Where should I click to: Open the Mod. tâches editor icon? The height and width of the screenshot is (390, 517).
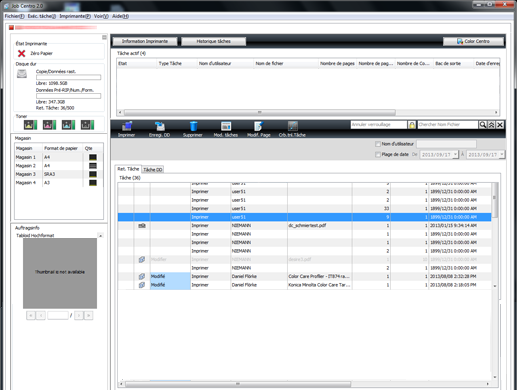point(226,126)
